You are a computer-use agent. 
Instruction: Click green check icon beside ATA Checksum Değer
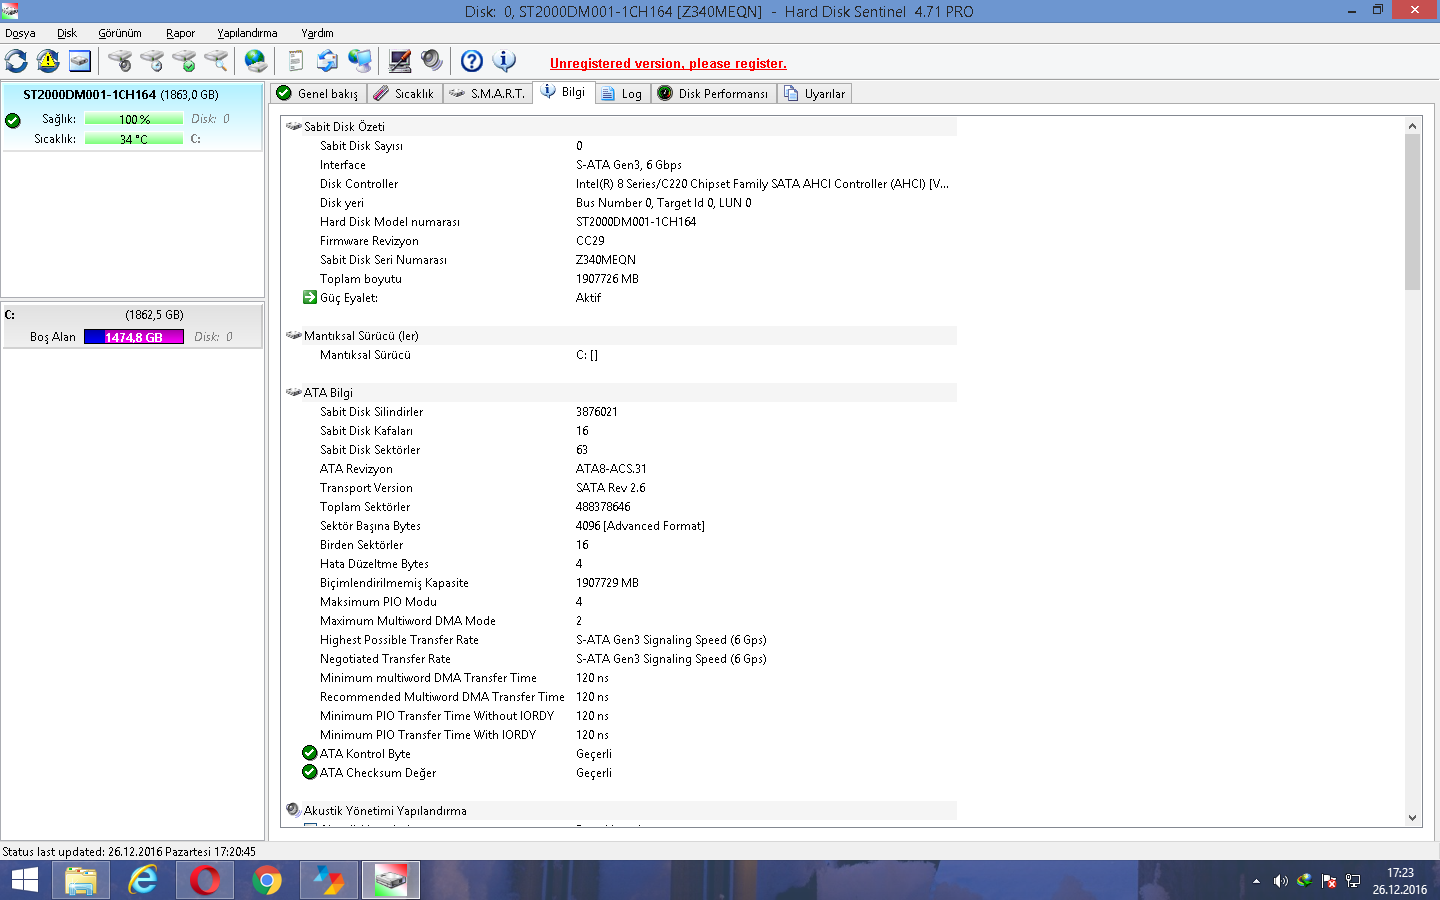tap(310, 772)
